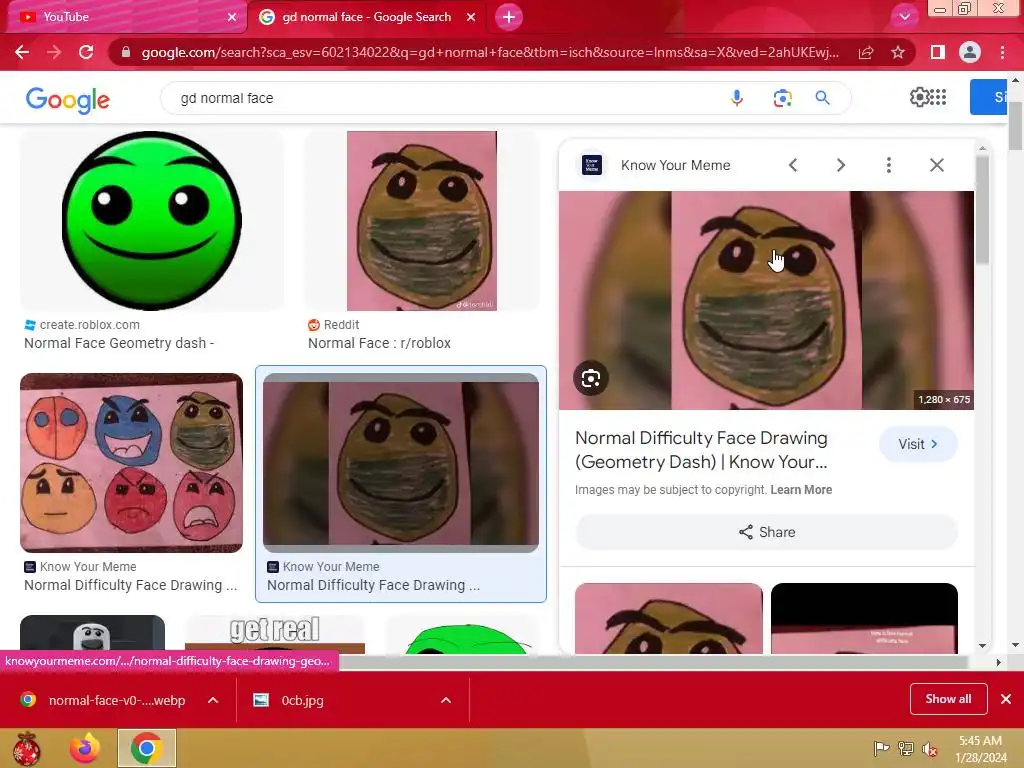
Task: Click the browser forward arrow
Action: 54,52
